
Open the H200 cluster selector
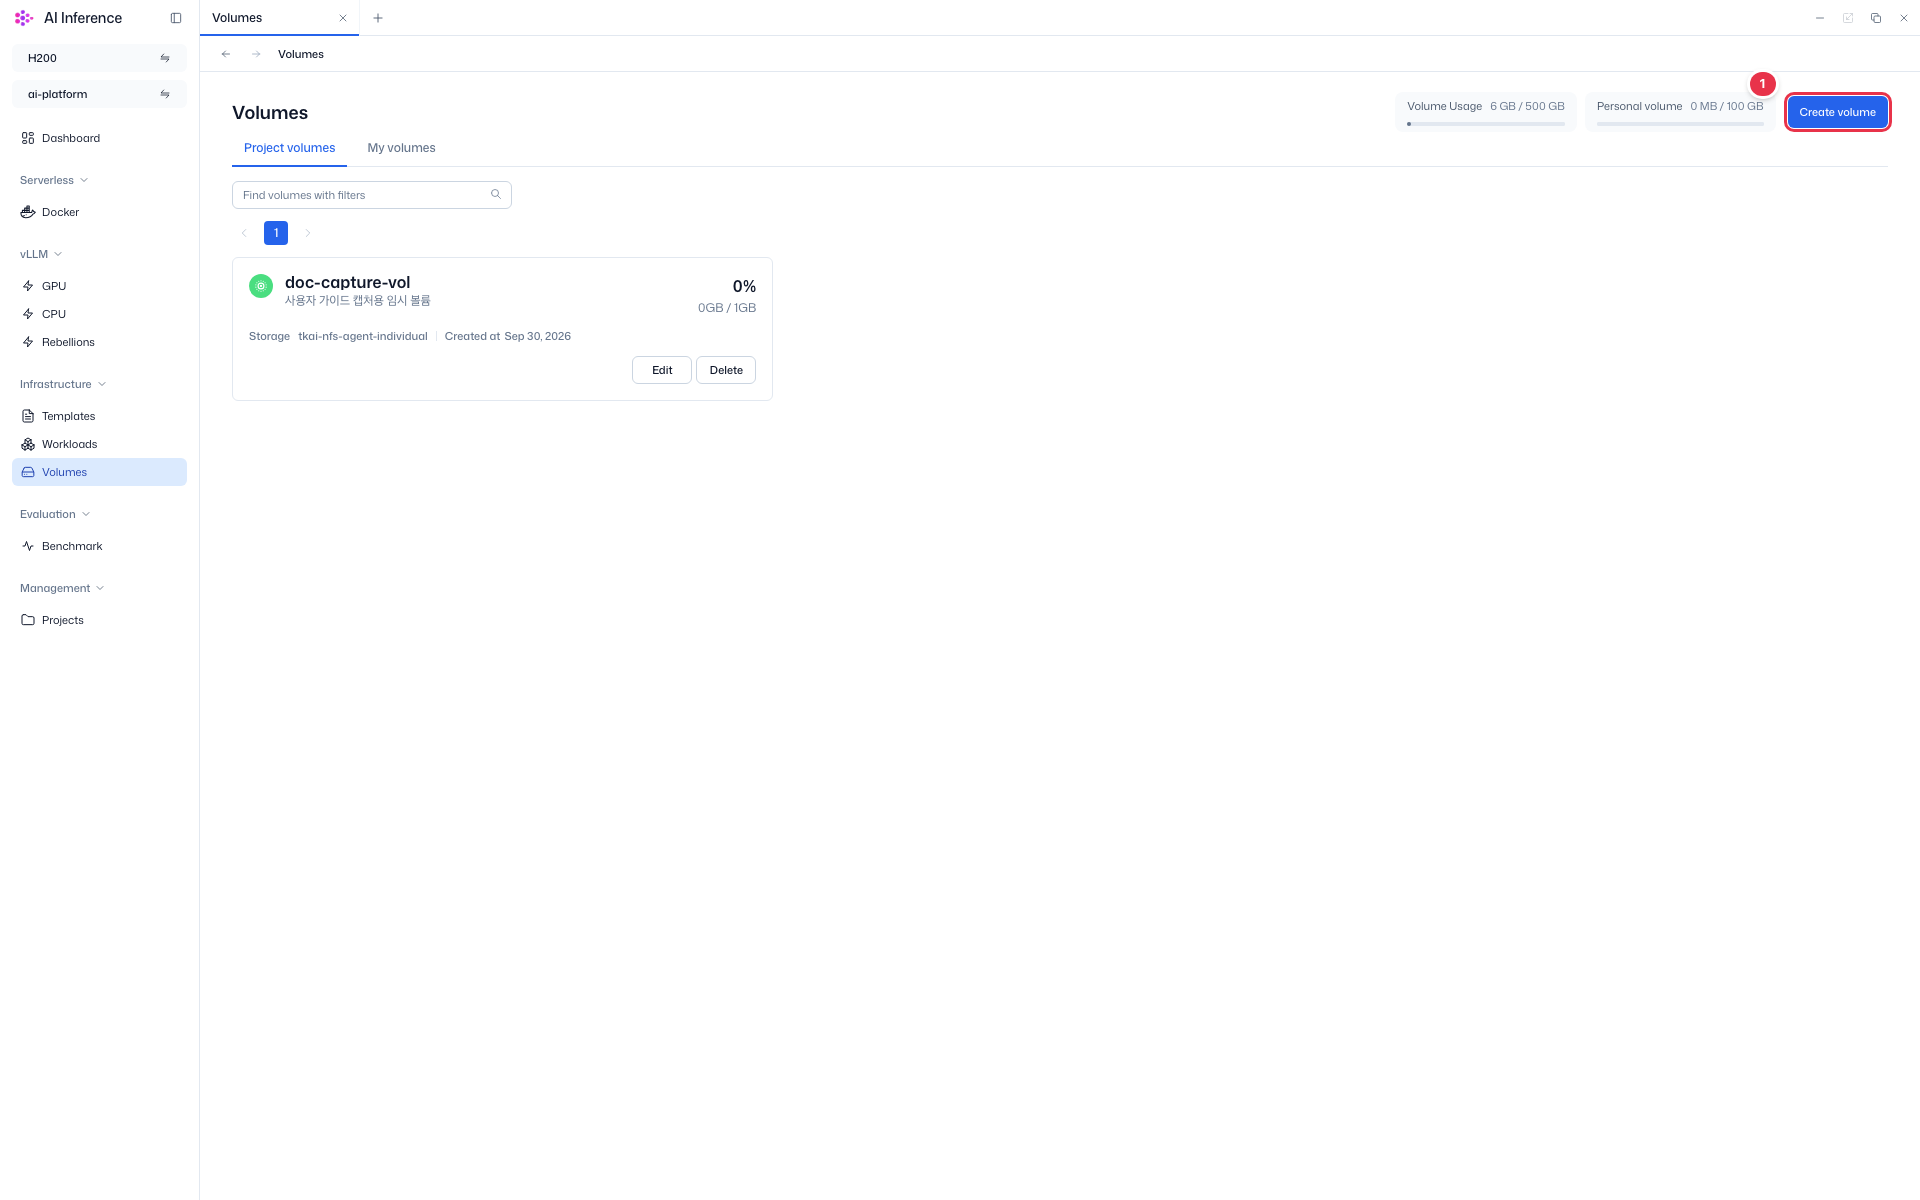(x=99, y=58)
